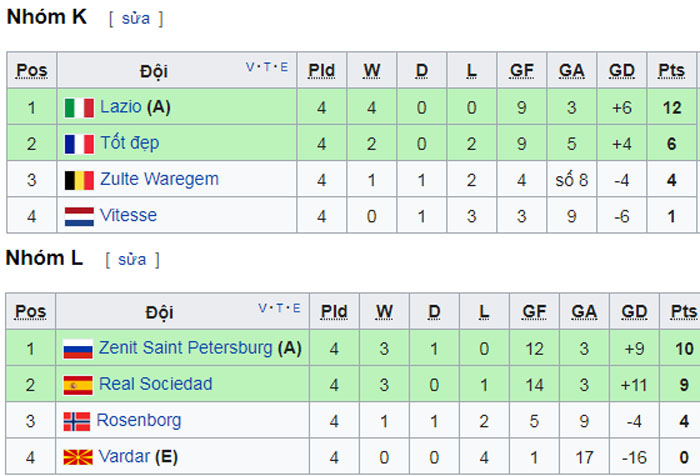
Task: Open the Rosenborg team link
Action: coord(139,421)
